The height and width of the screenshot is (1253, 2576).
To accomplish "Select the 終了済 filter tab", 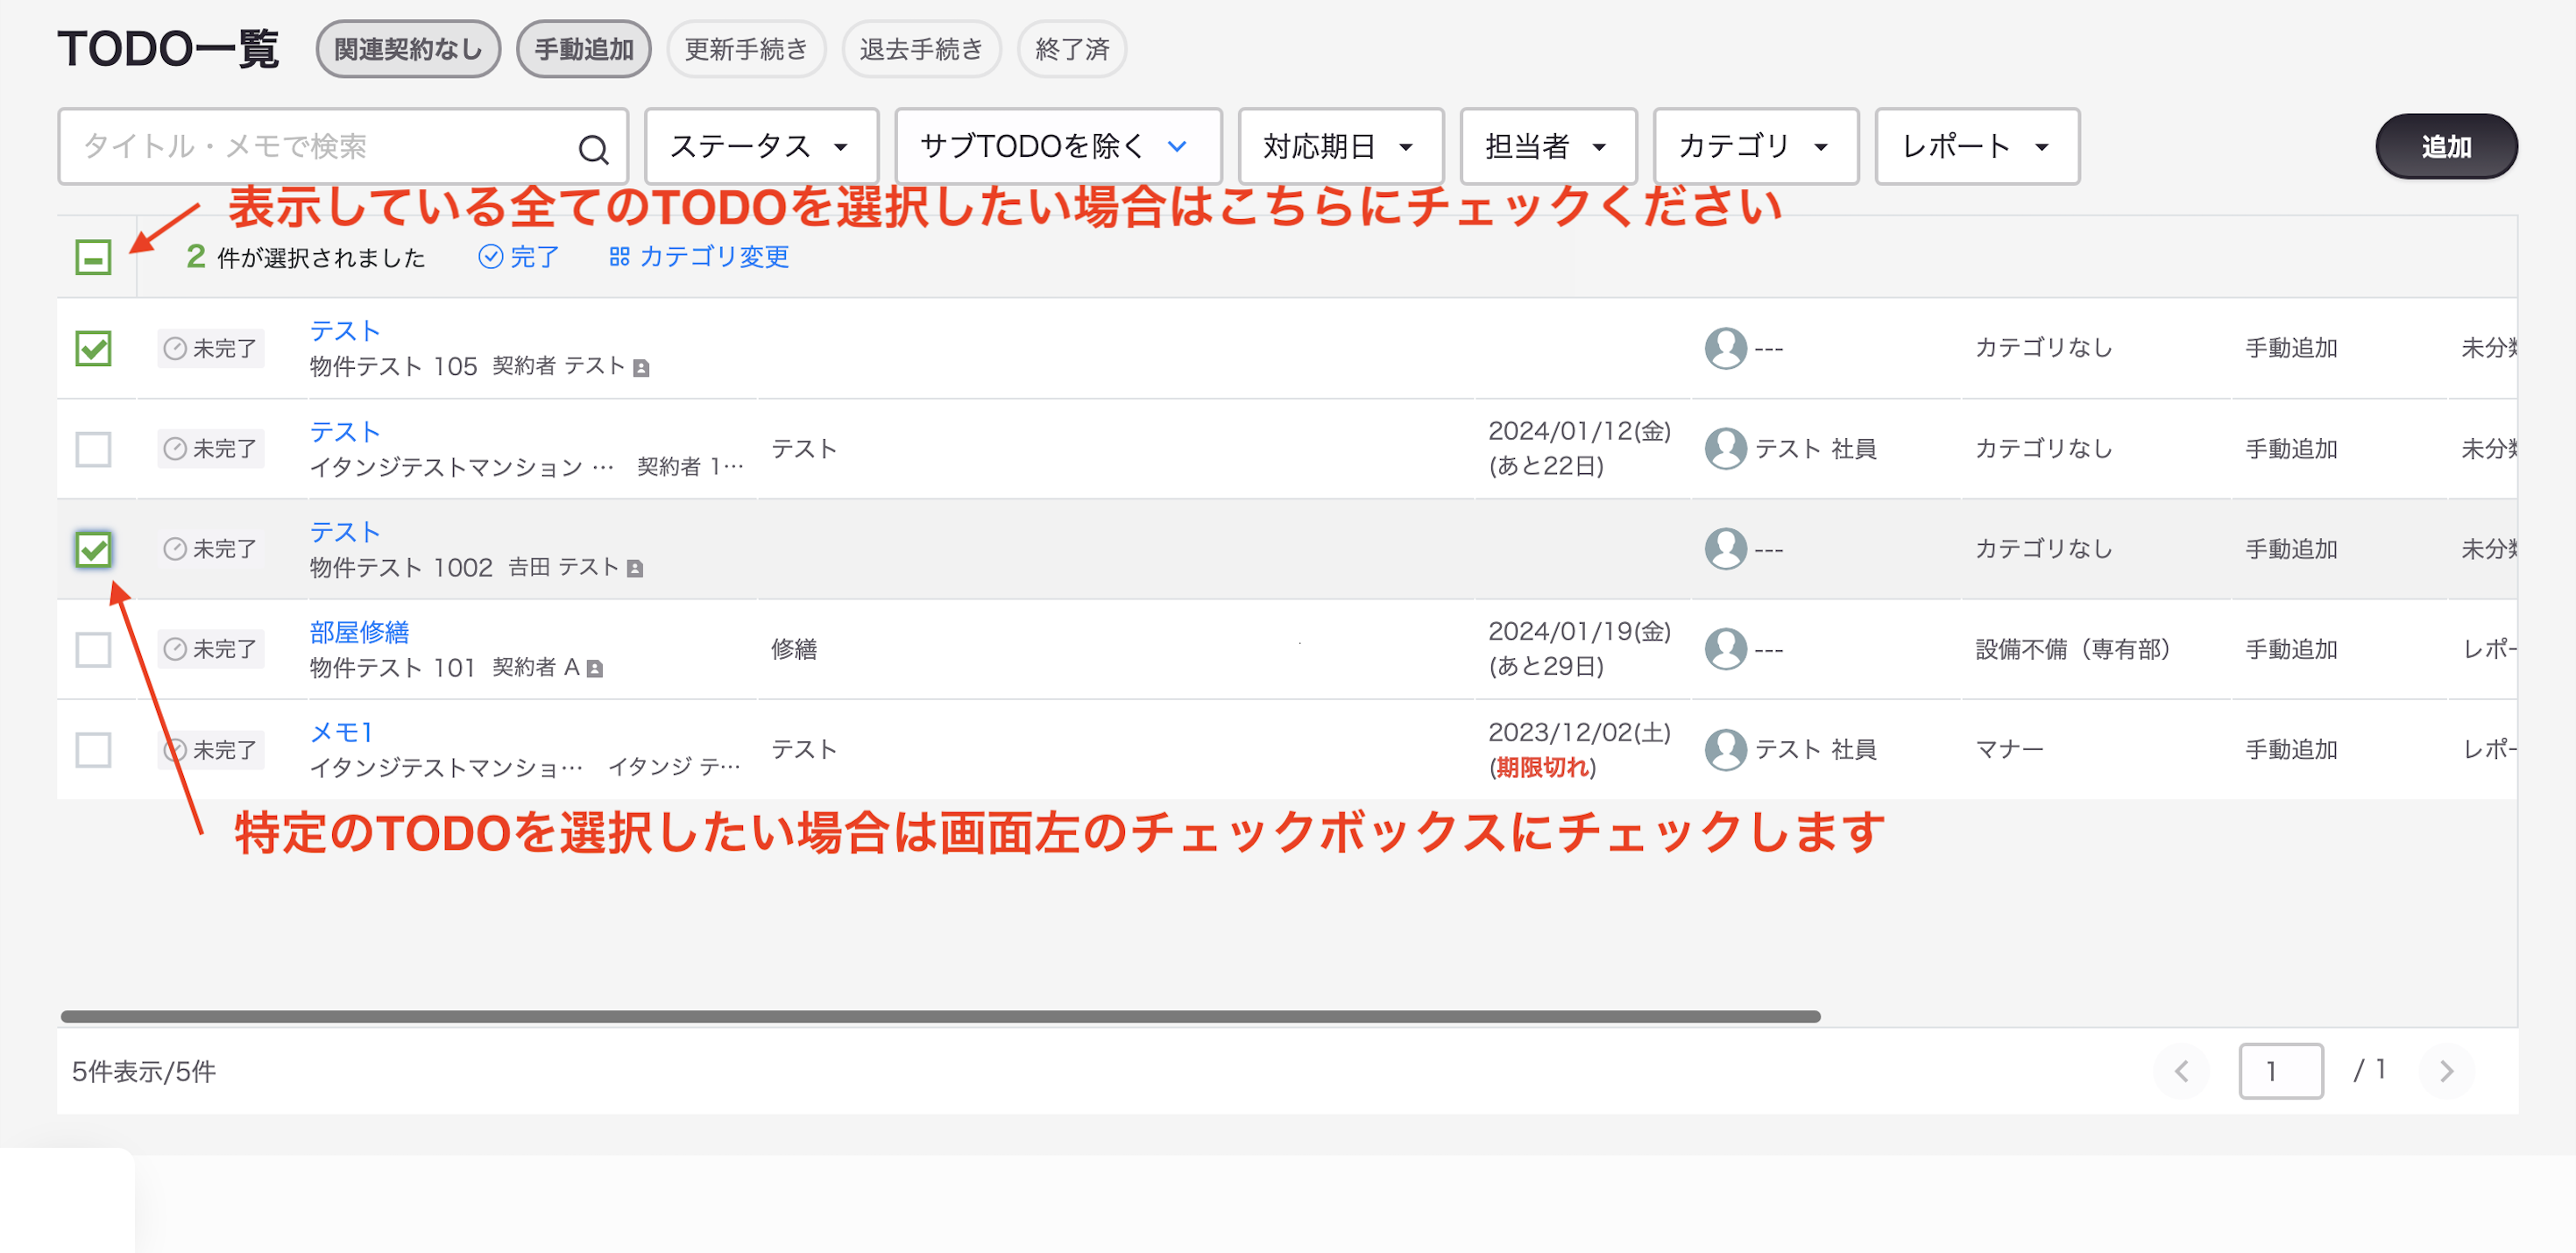I will coord(1072,49).
